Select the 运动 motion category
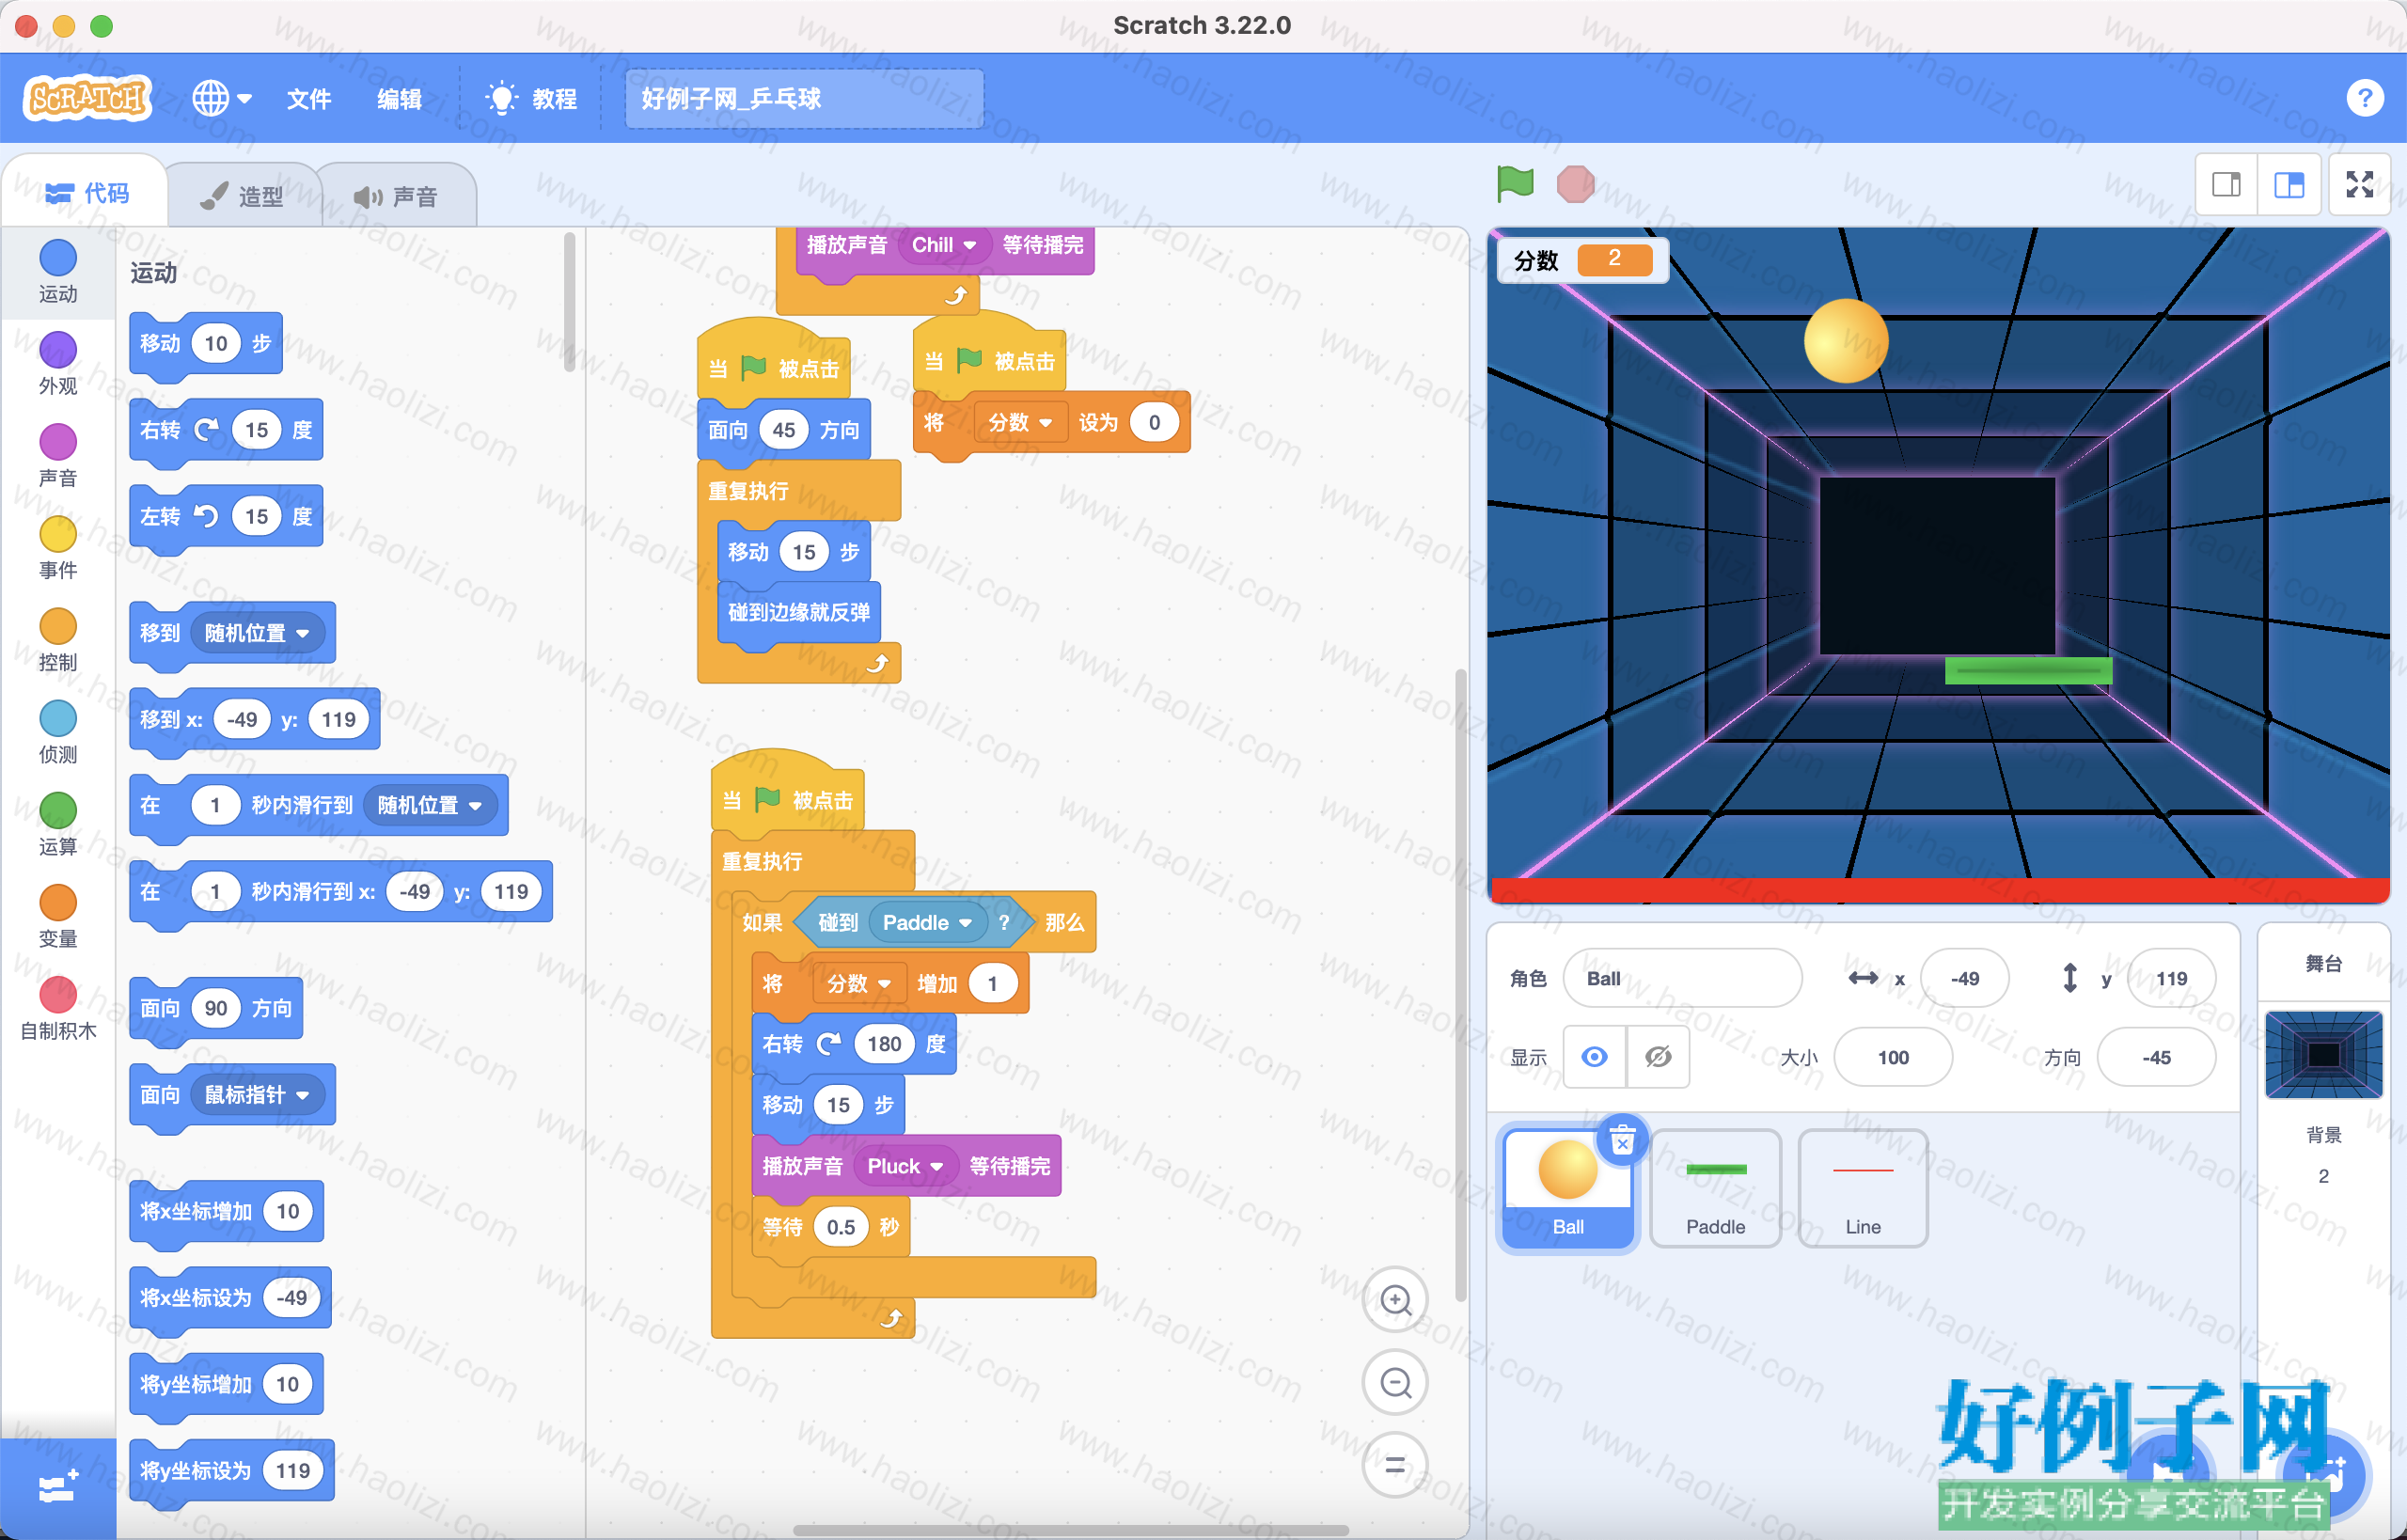 pos(58,272)
